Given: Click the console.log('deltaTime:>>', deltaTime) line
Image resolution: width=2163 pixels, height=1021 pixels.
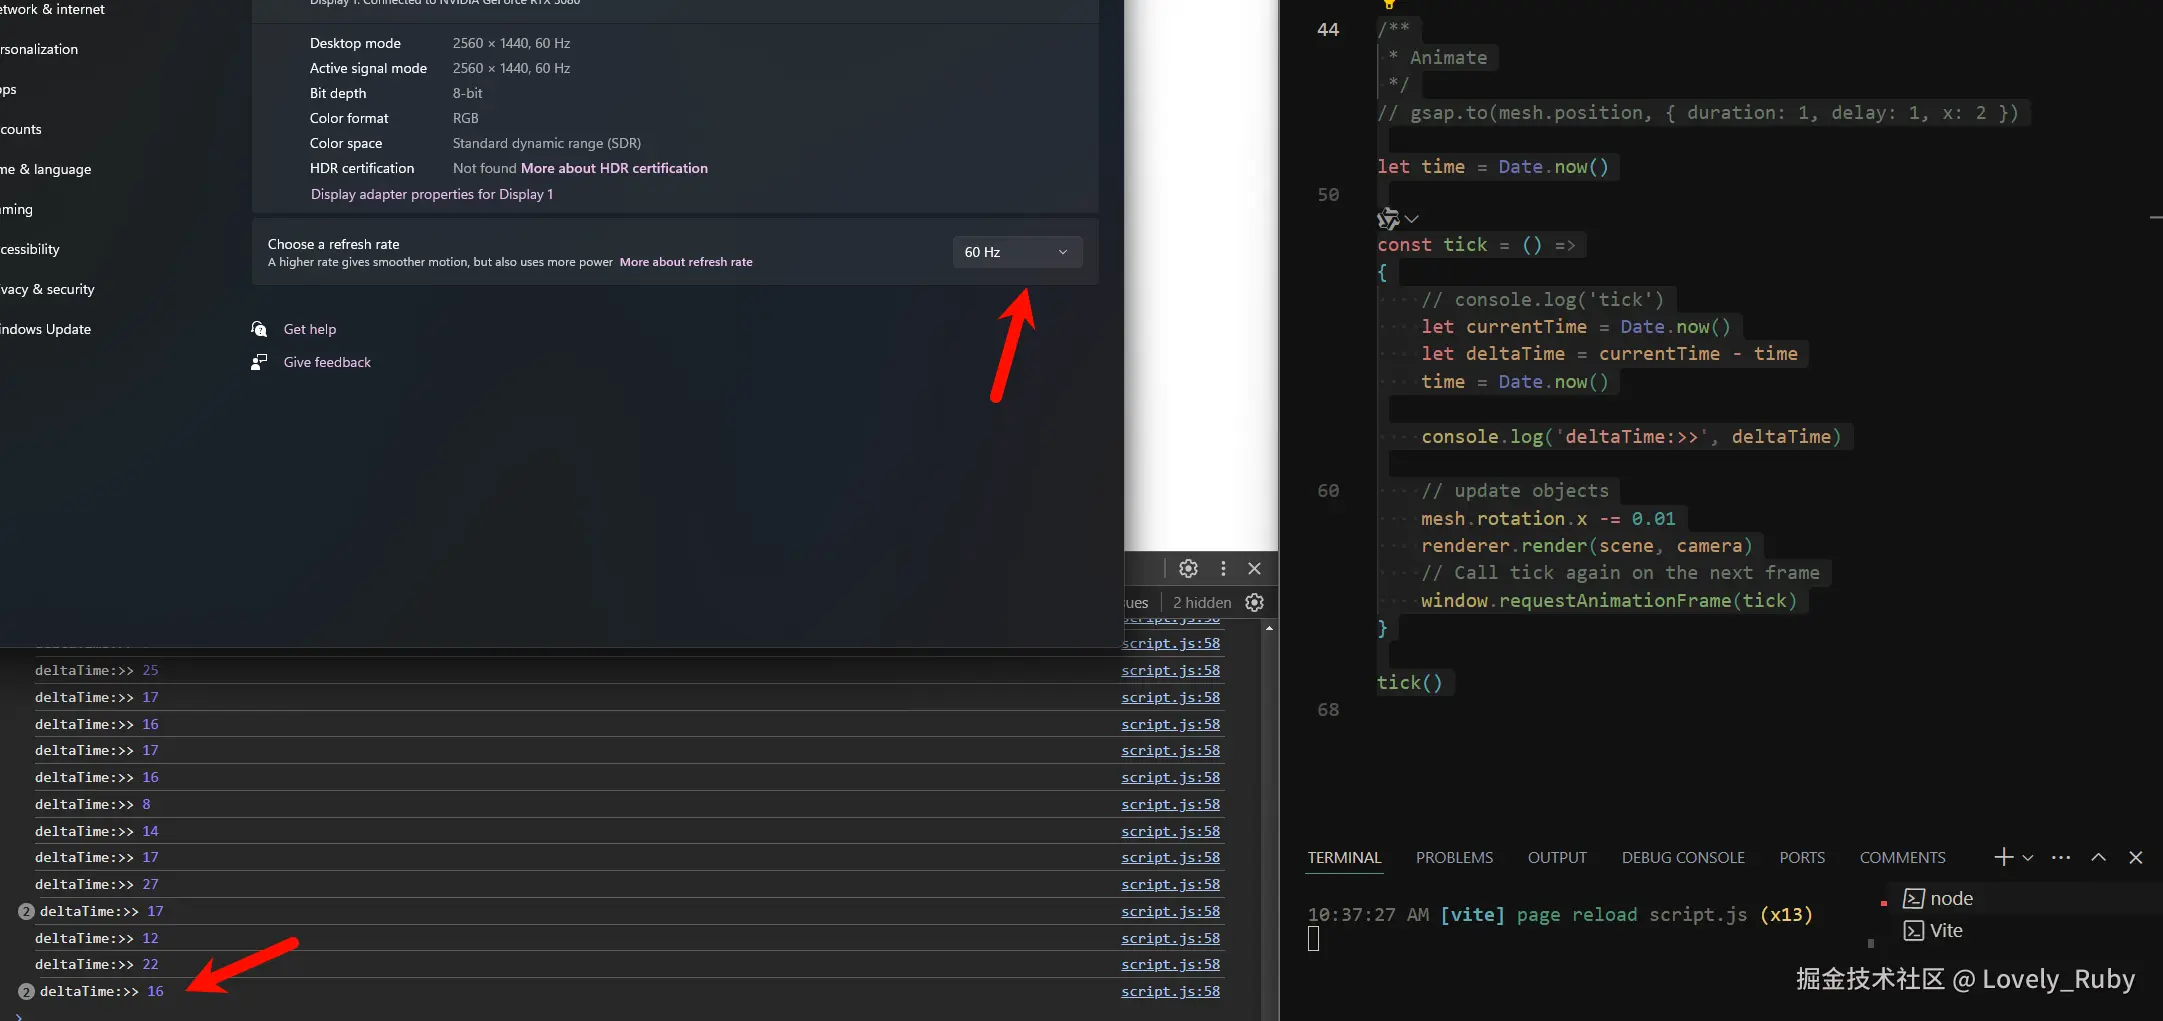Looking at the screenshot, I should (x=1631, y=437).
